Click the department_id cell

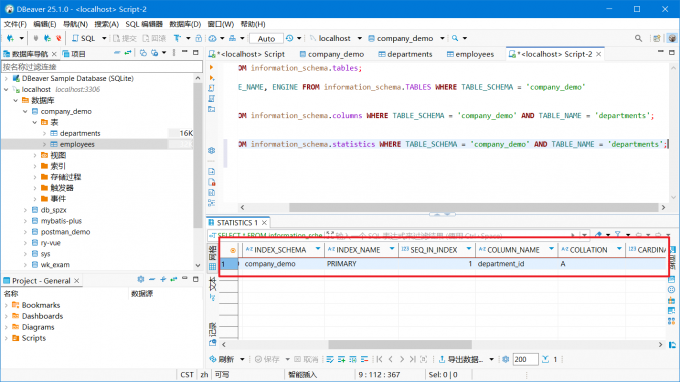pyautogui.click(x=516, y=264)
